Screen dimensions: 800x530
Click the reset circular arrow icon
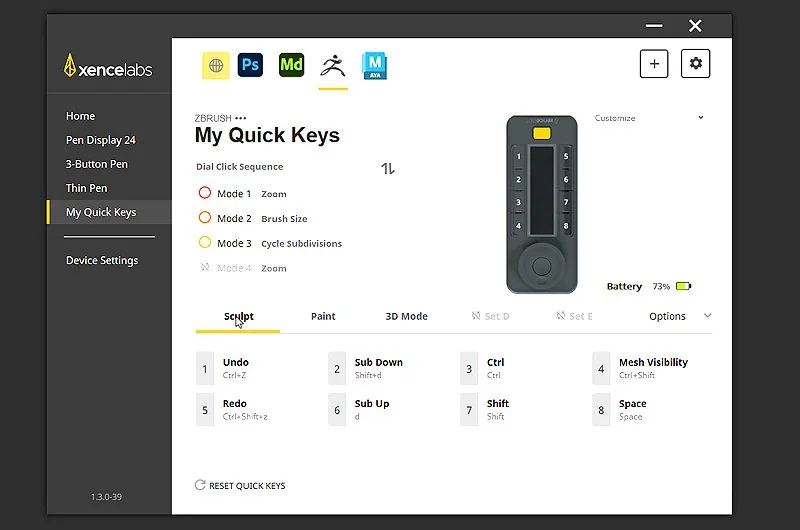pos(200,485)
